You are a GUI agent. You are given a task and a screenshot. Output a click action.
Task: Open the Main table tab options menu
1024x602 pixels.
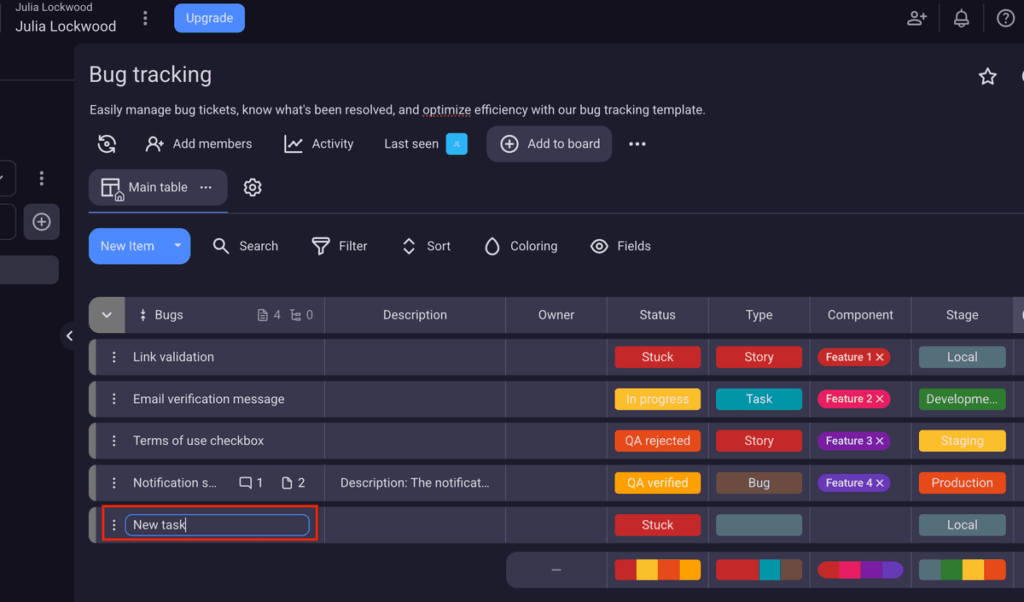(206, 187)
